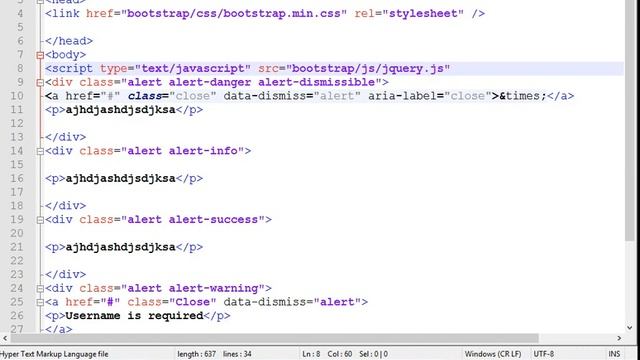This screenshot has height=360, width=640.
Task: Click the closing </div> tag on line 13
Action: (x=66, y=137)
